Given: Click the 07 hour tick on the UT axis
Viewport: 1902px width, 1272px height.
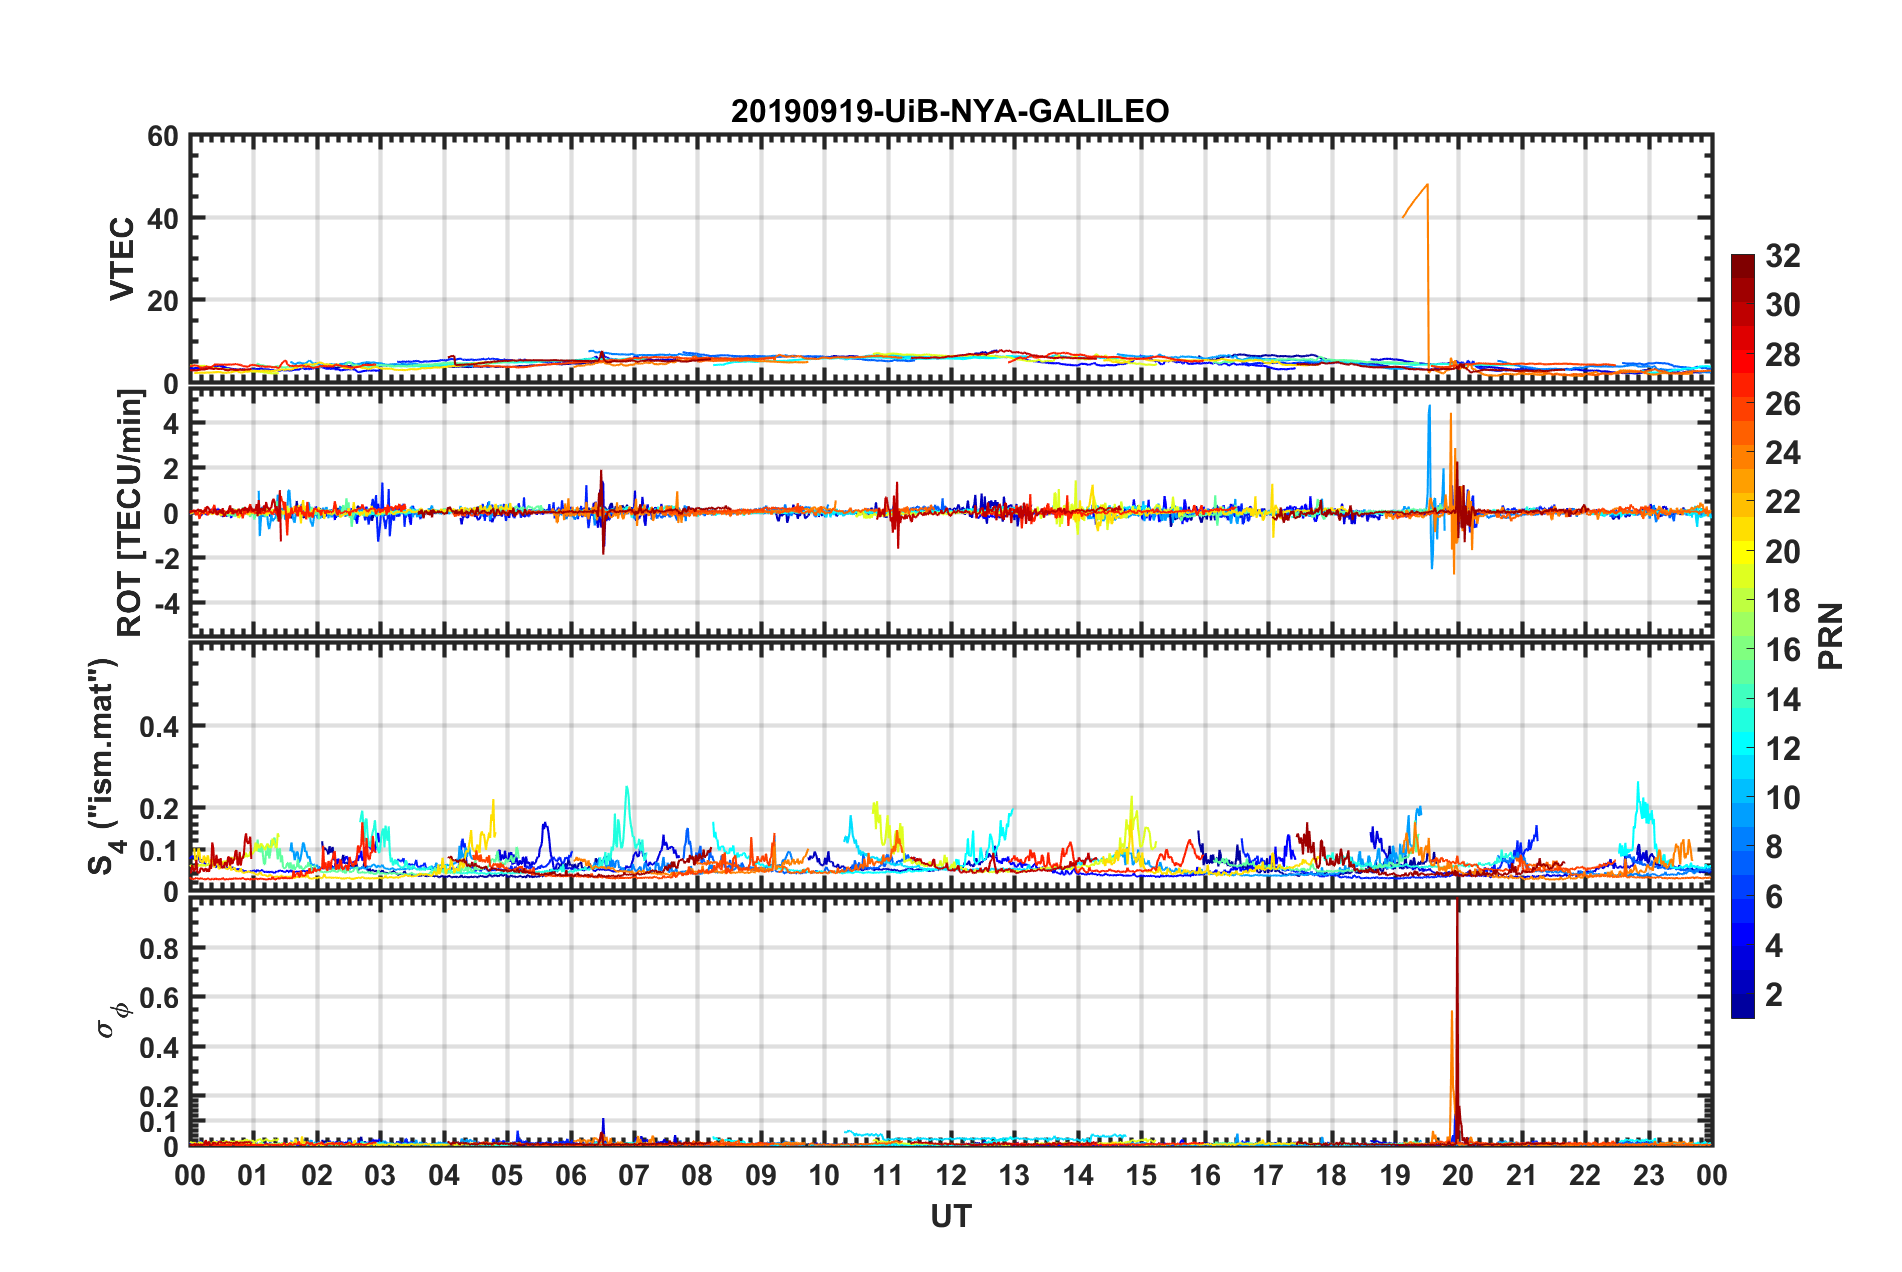Looking at the screenshot, I should click(x=634, y=1175).
